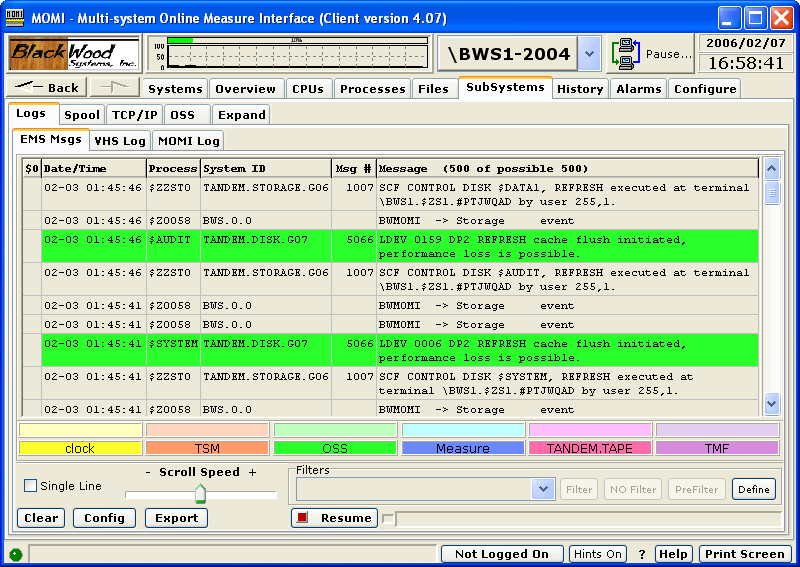Open the Alarms tab
Viewport: 800px width, 567px height.
pyautogui.click(x=638, y=89)
